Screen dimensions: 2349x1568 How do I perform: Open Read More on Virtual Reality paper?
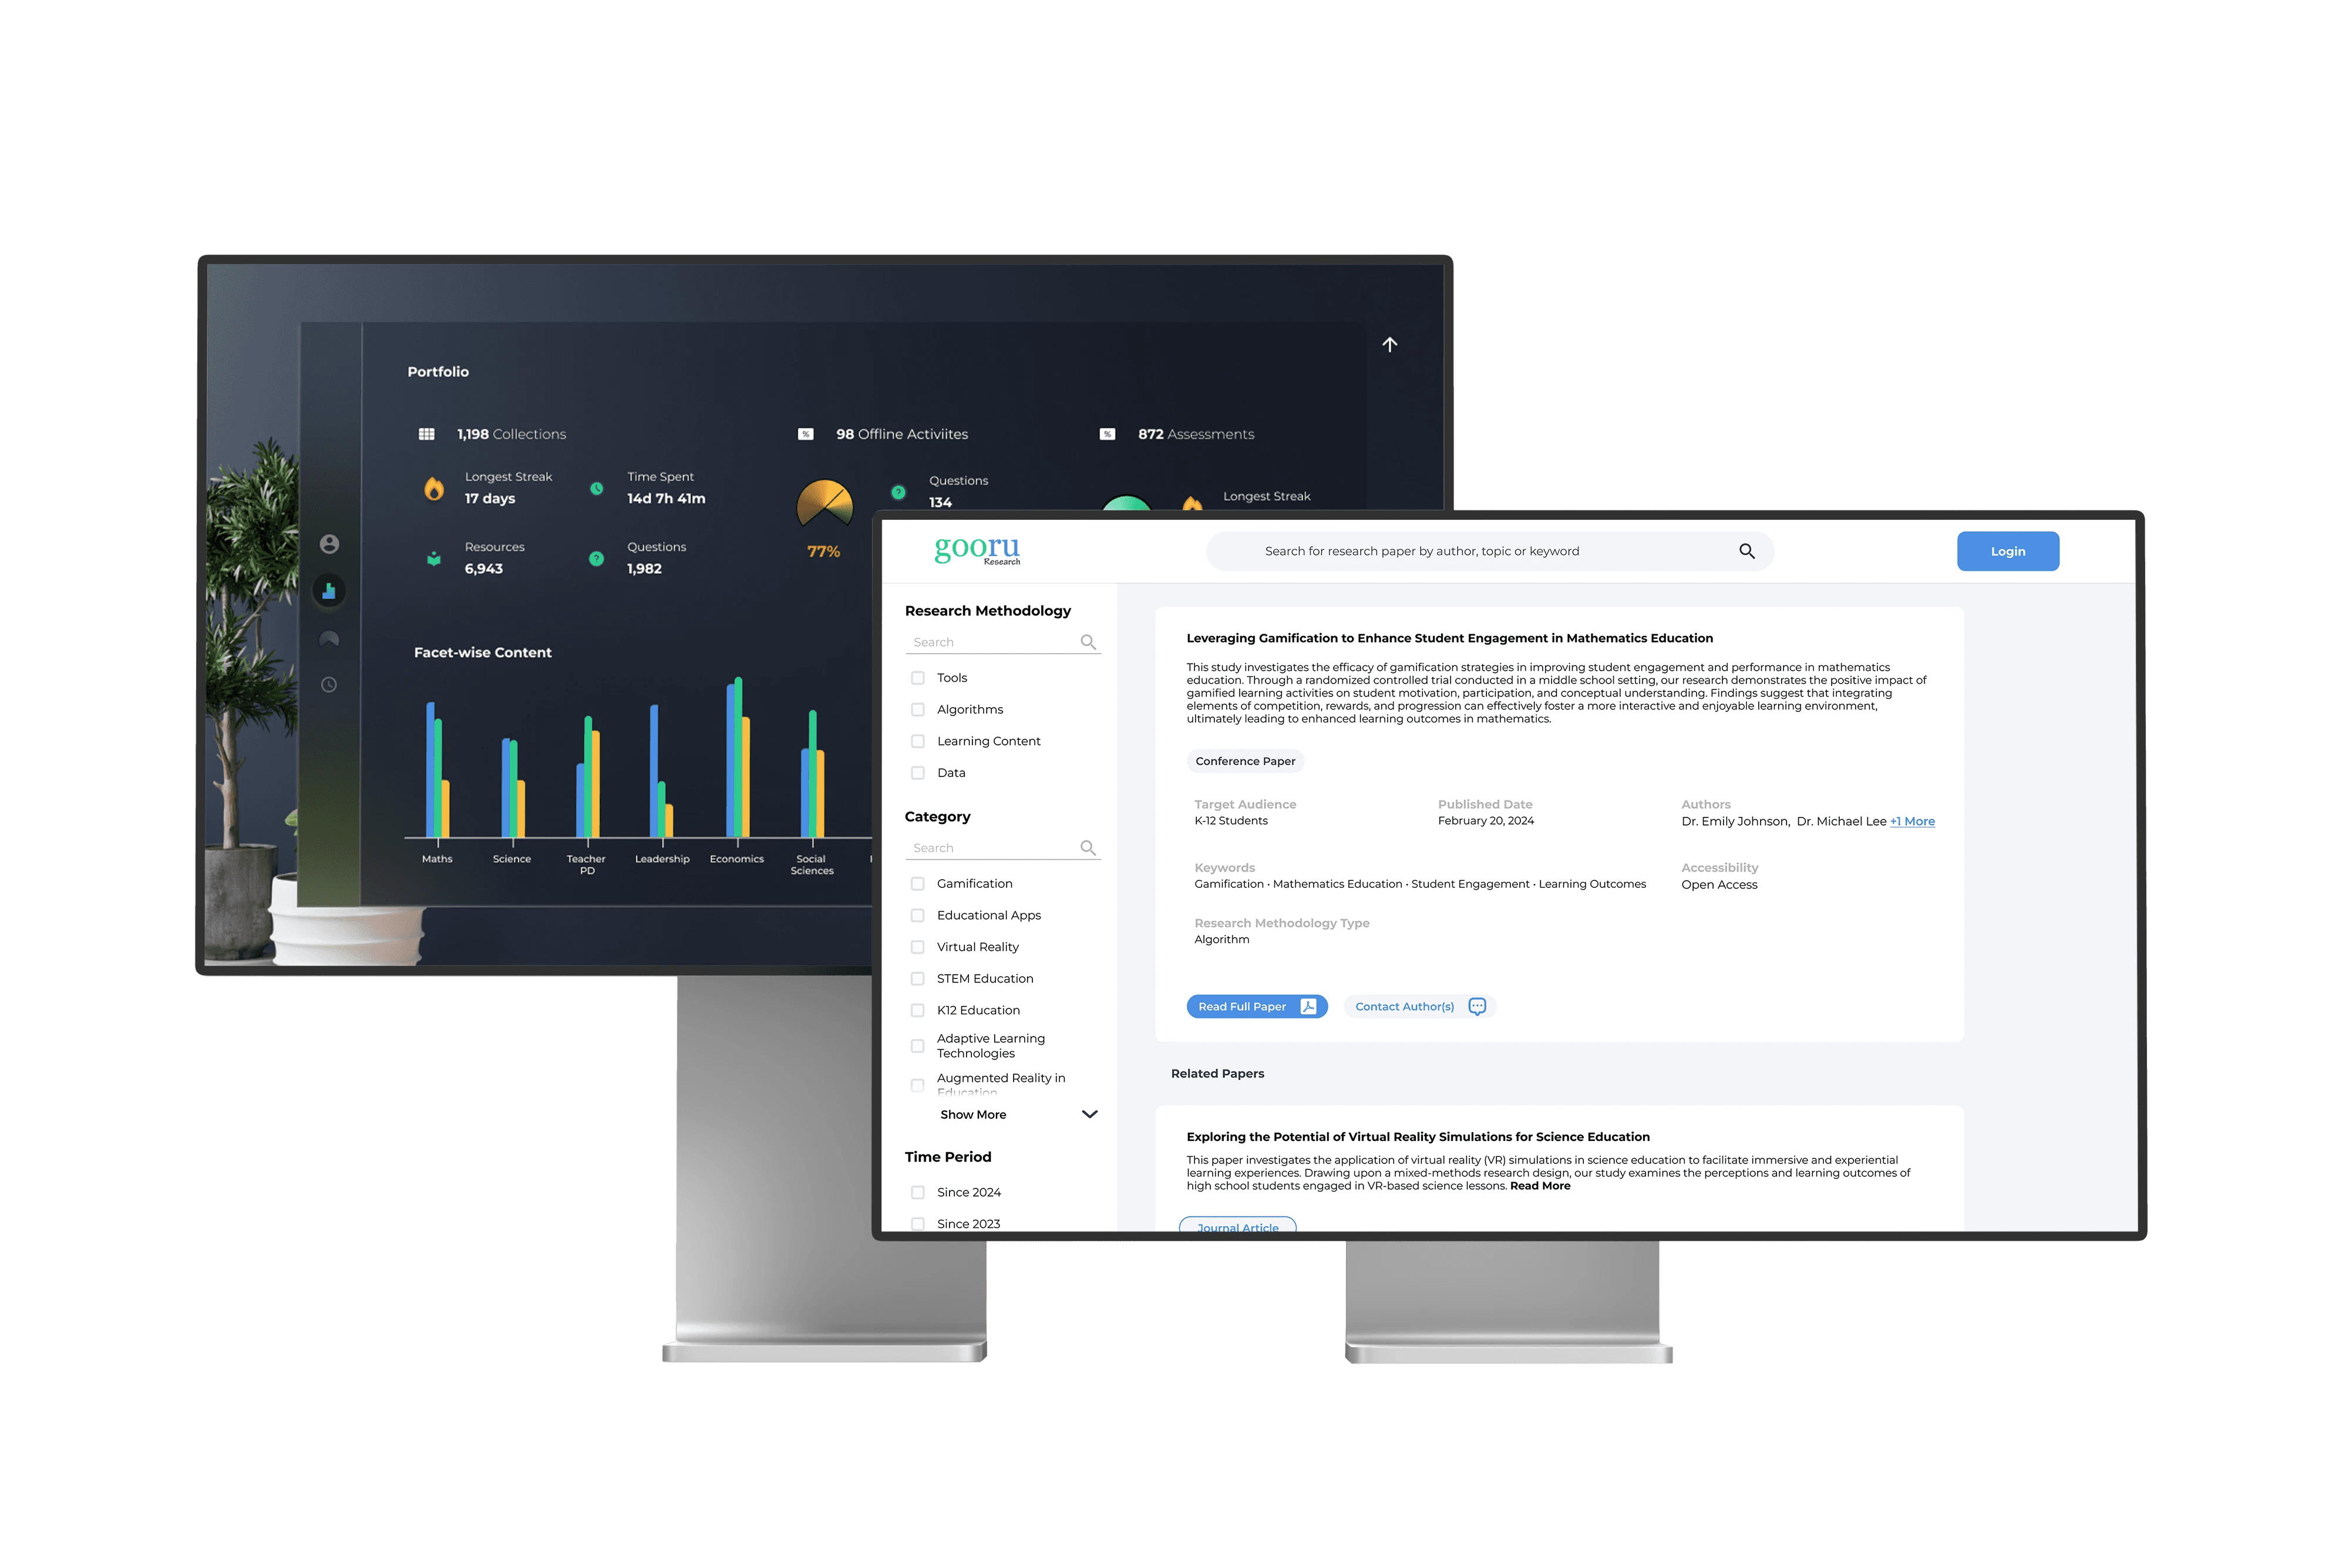click(x=1539, y=1186)
